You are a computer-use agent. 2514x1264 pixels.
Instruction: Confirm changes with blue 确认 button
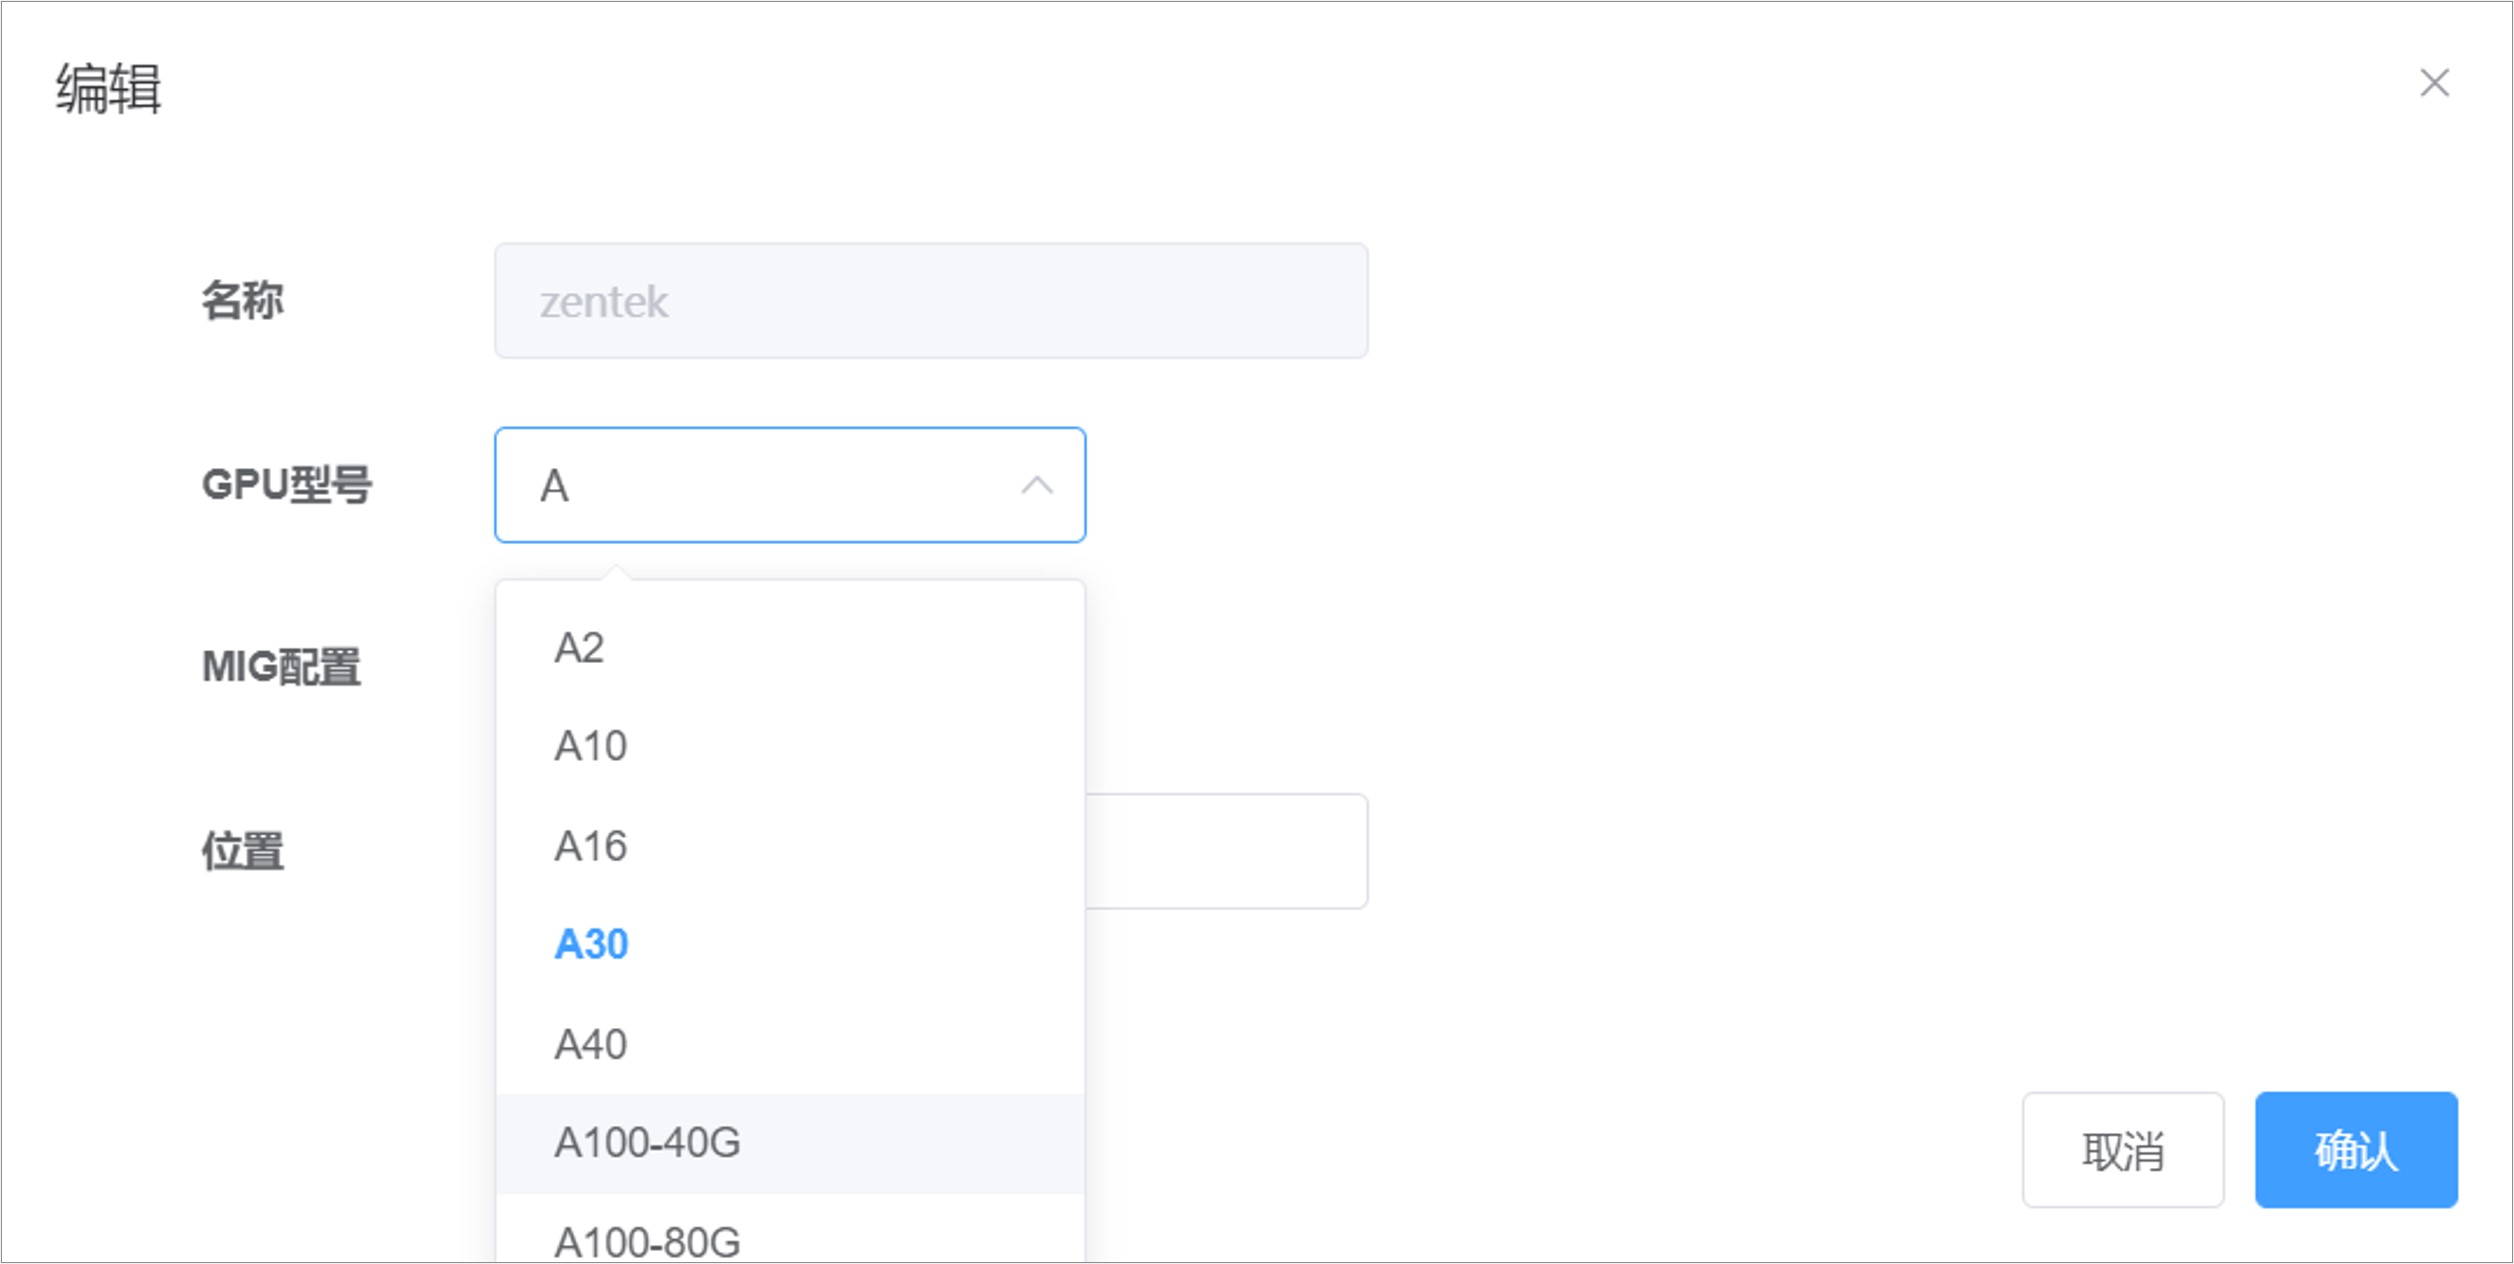2356,1150
